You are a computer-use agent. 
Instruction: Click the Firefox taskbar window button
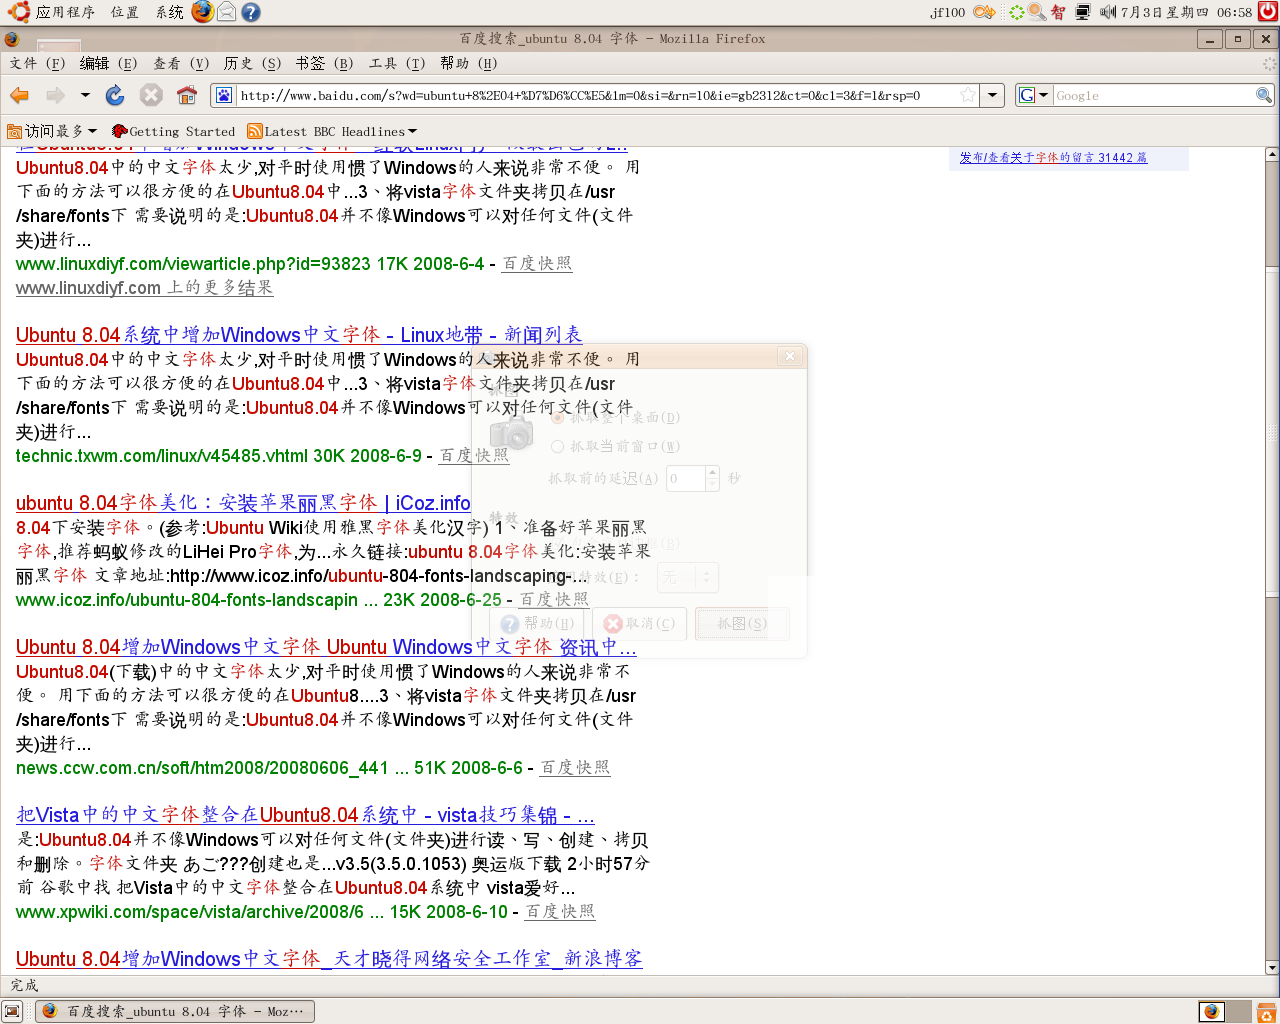[175, 1011]
